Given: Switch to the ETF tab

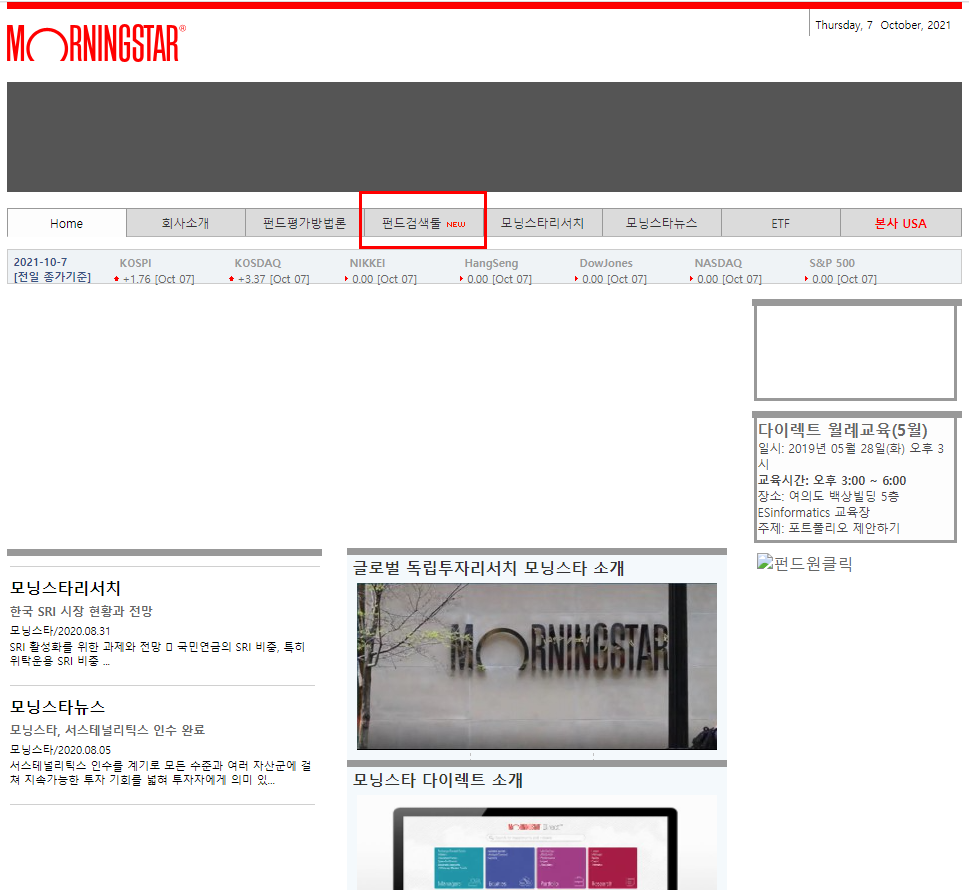Looking at the screenshot, I should (781, 223).
